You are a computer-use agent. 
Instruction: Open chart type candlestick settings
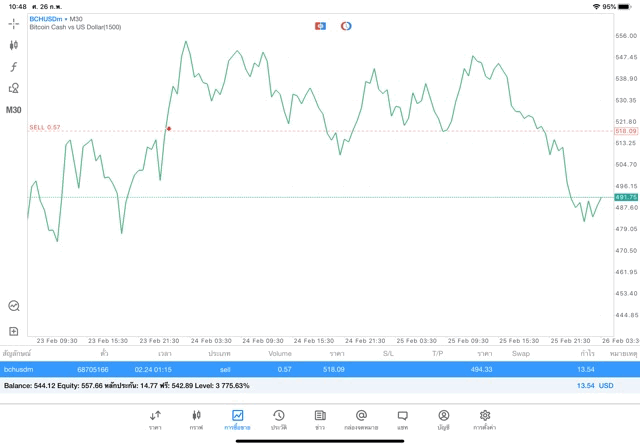(14, 45)
